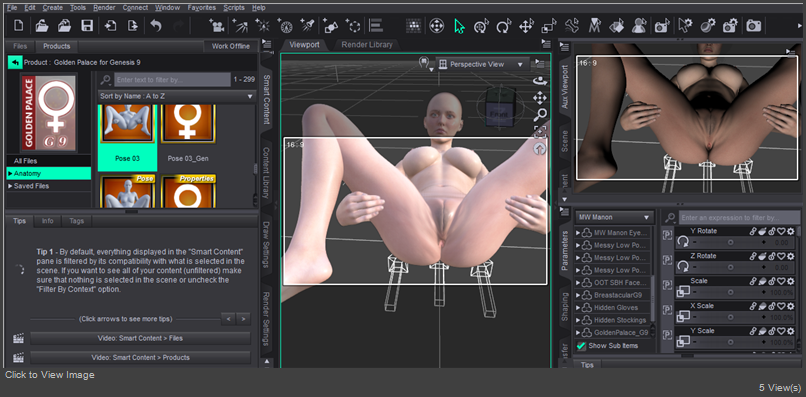The width and height of the screenshot is (806, 397).
Task: Toggle the lock on Y Scale parameter
Action: click(x=772, y=331)
